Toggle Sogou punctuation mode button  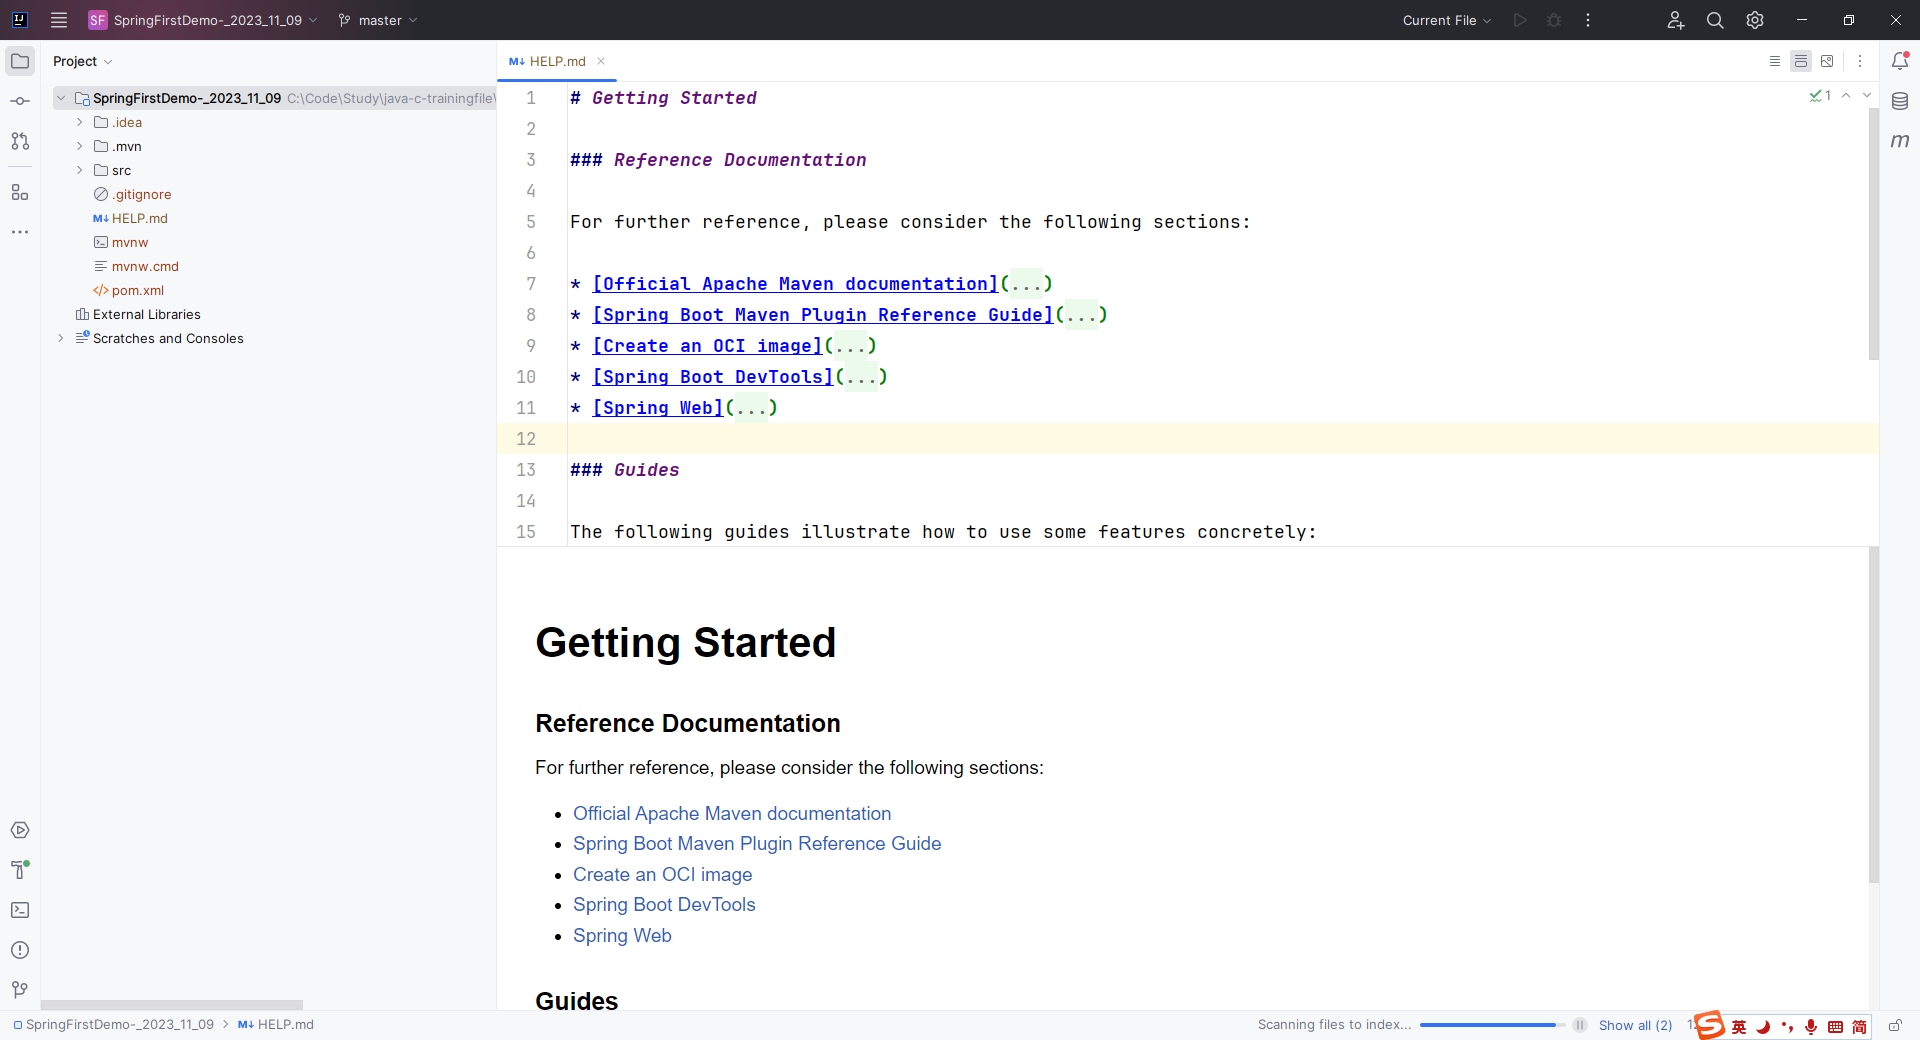point(1787,1027)
